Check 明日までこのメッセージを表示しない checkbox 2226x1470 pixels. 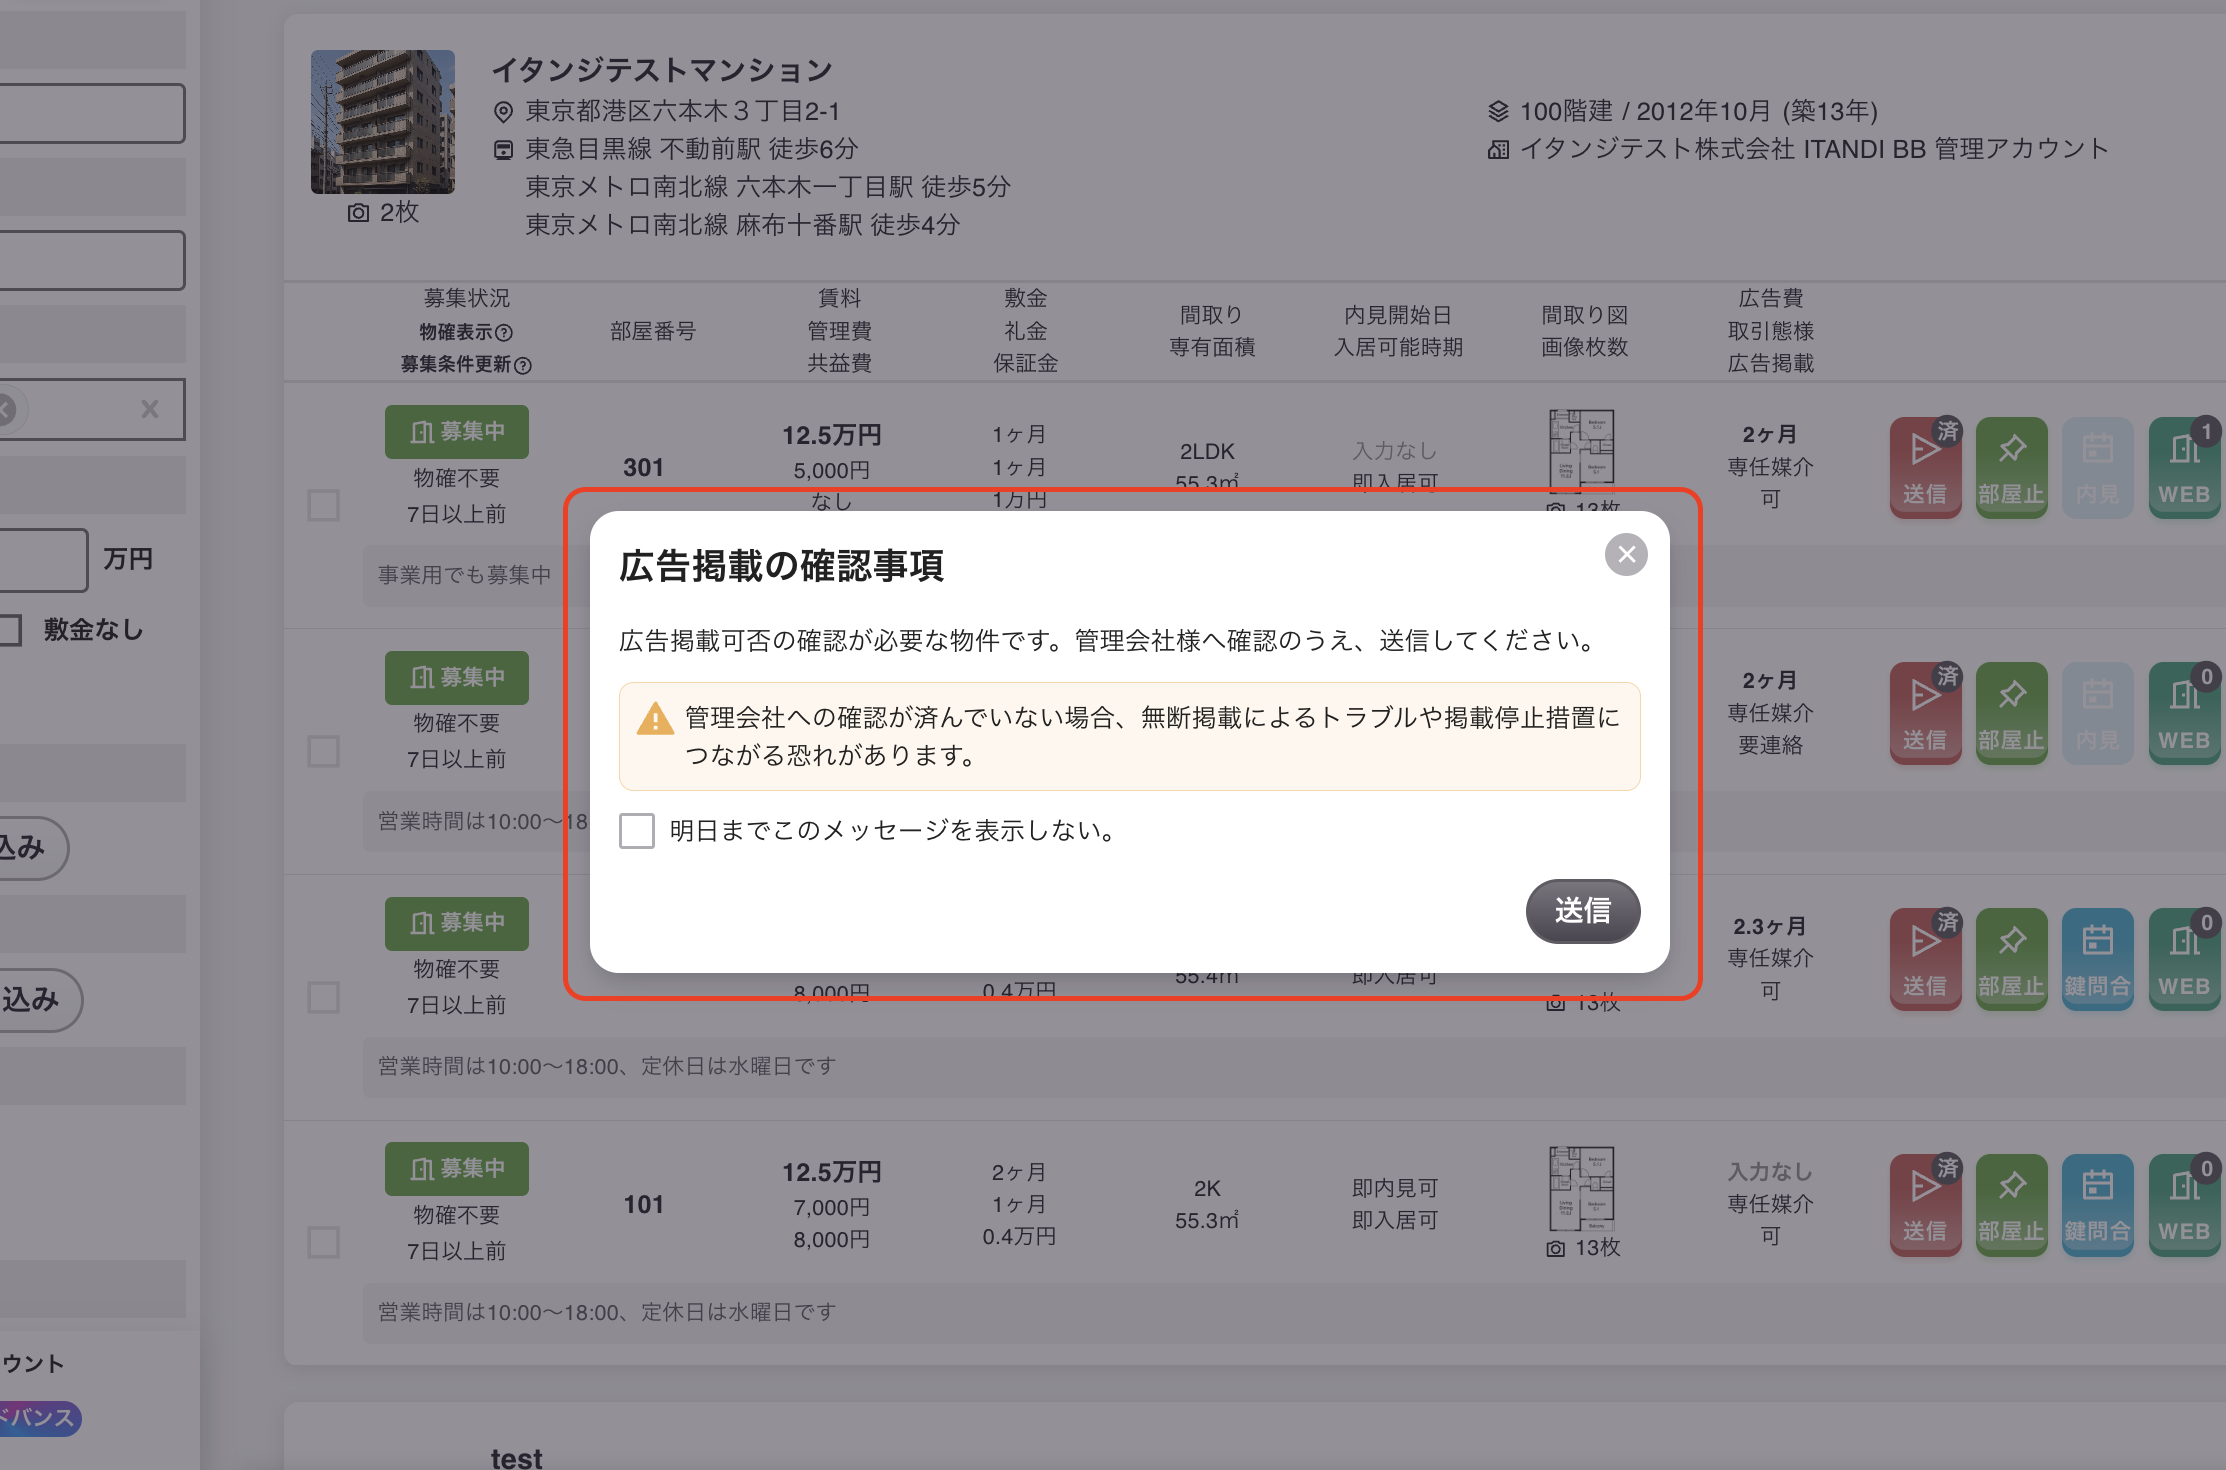click(x=637, y=830)
